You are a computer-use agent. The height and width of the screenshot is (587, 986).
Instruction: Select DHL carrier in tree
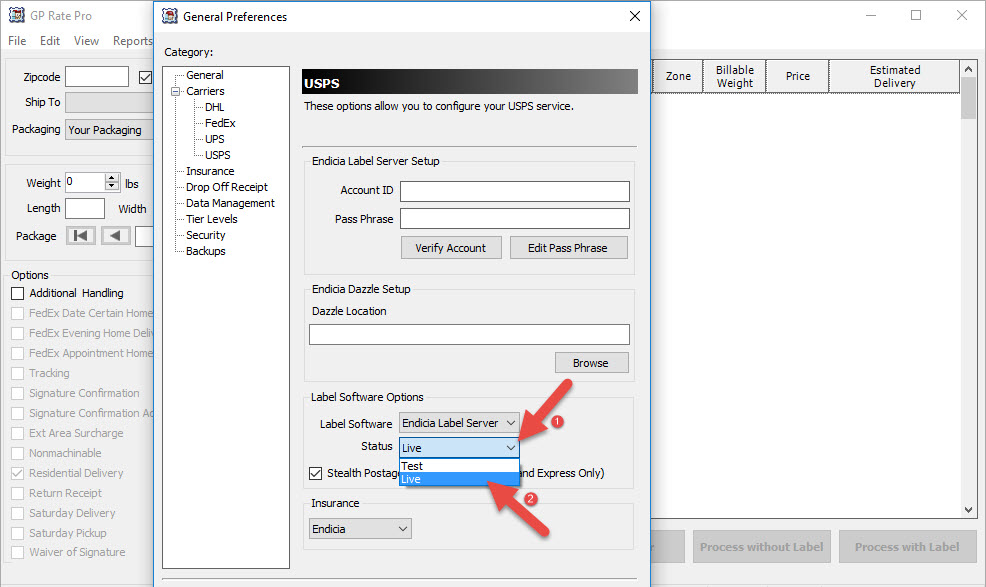coord(214,107)
